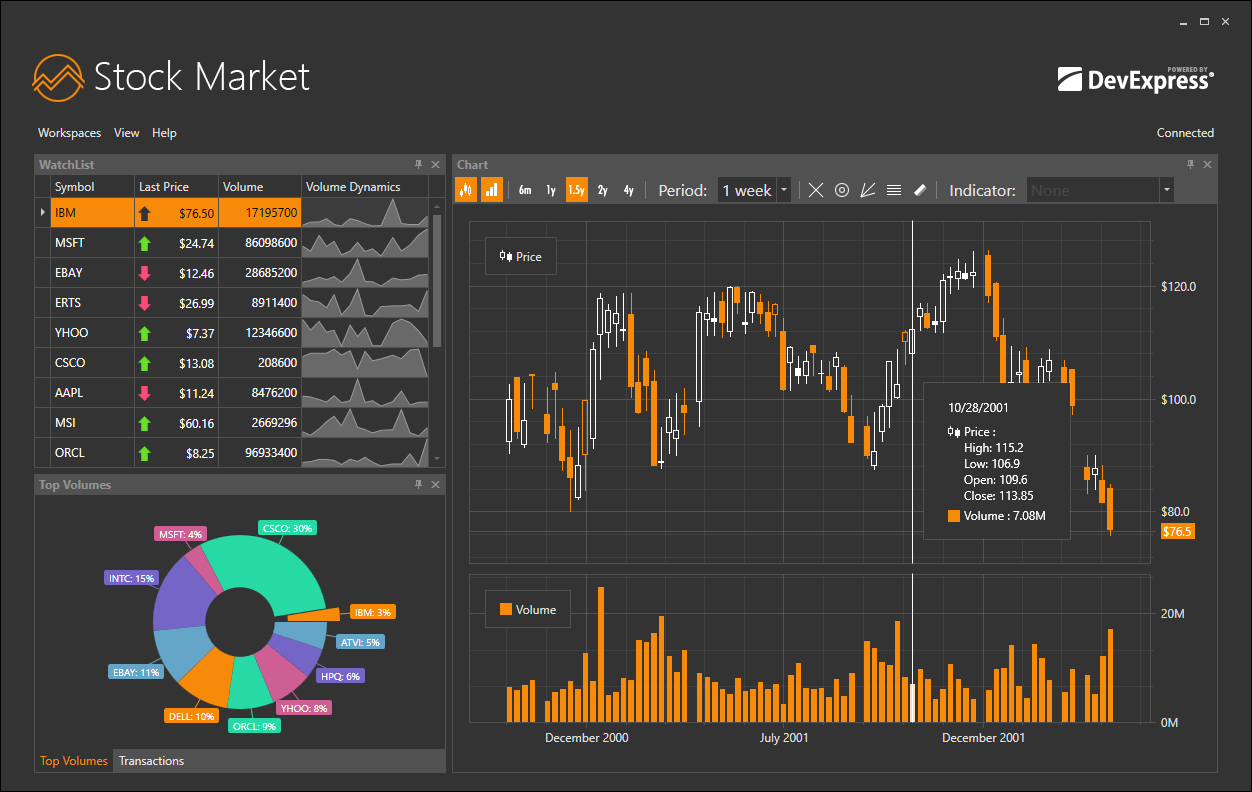1252x792 pixels.
Task: Click the $76.5 current price marker
Action: click(x=1177, y=531)
